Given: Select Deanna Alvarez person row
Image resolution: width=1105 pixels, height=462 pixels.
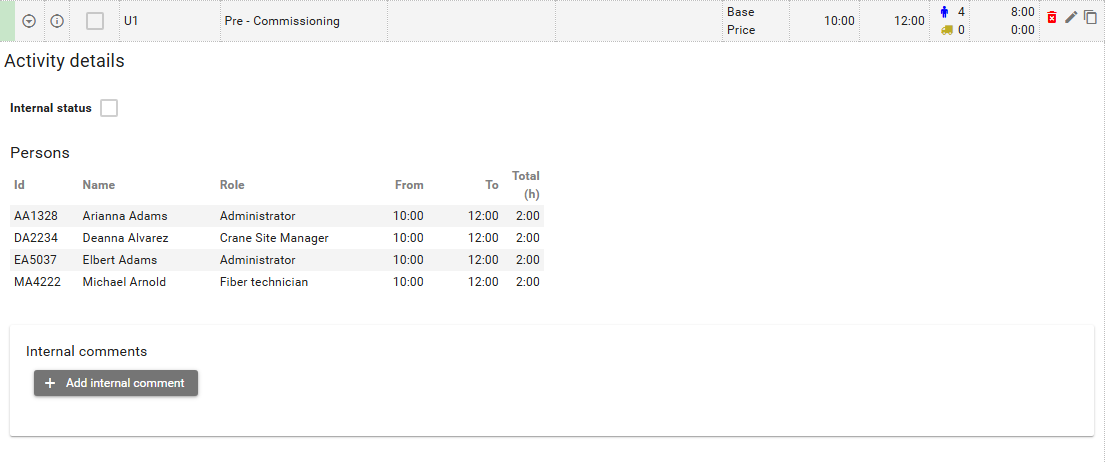Looking at the screenshot, I should tap(277, 238).
